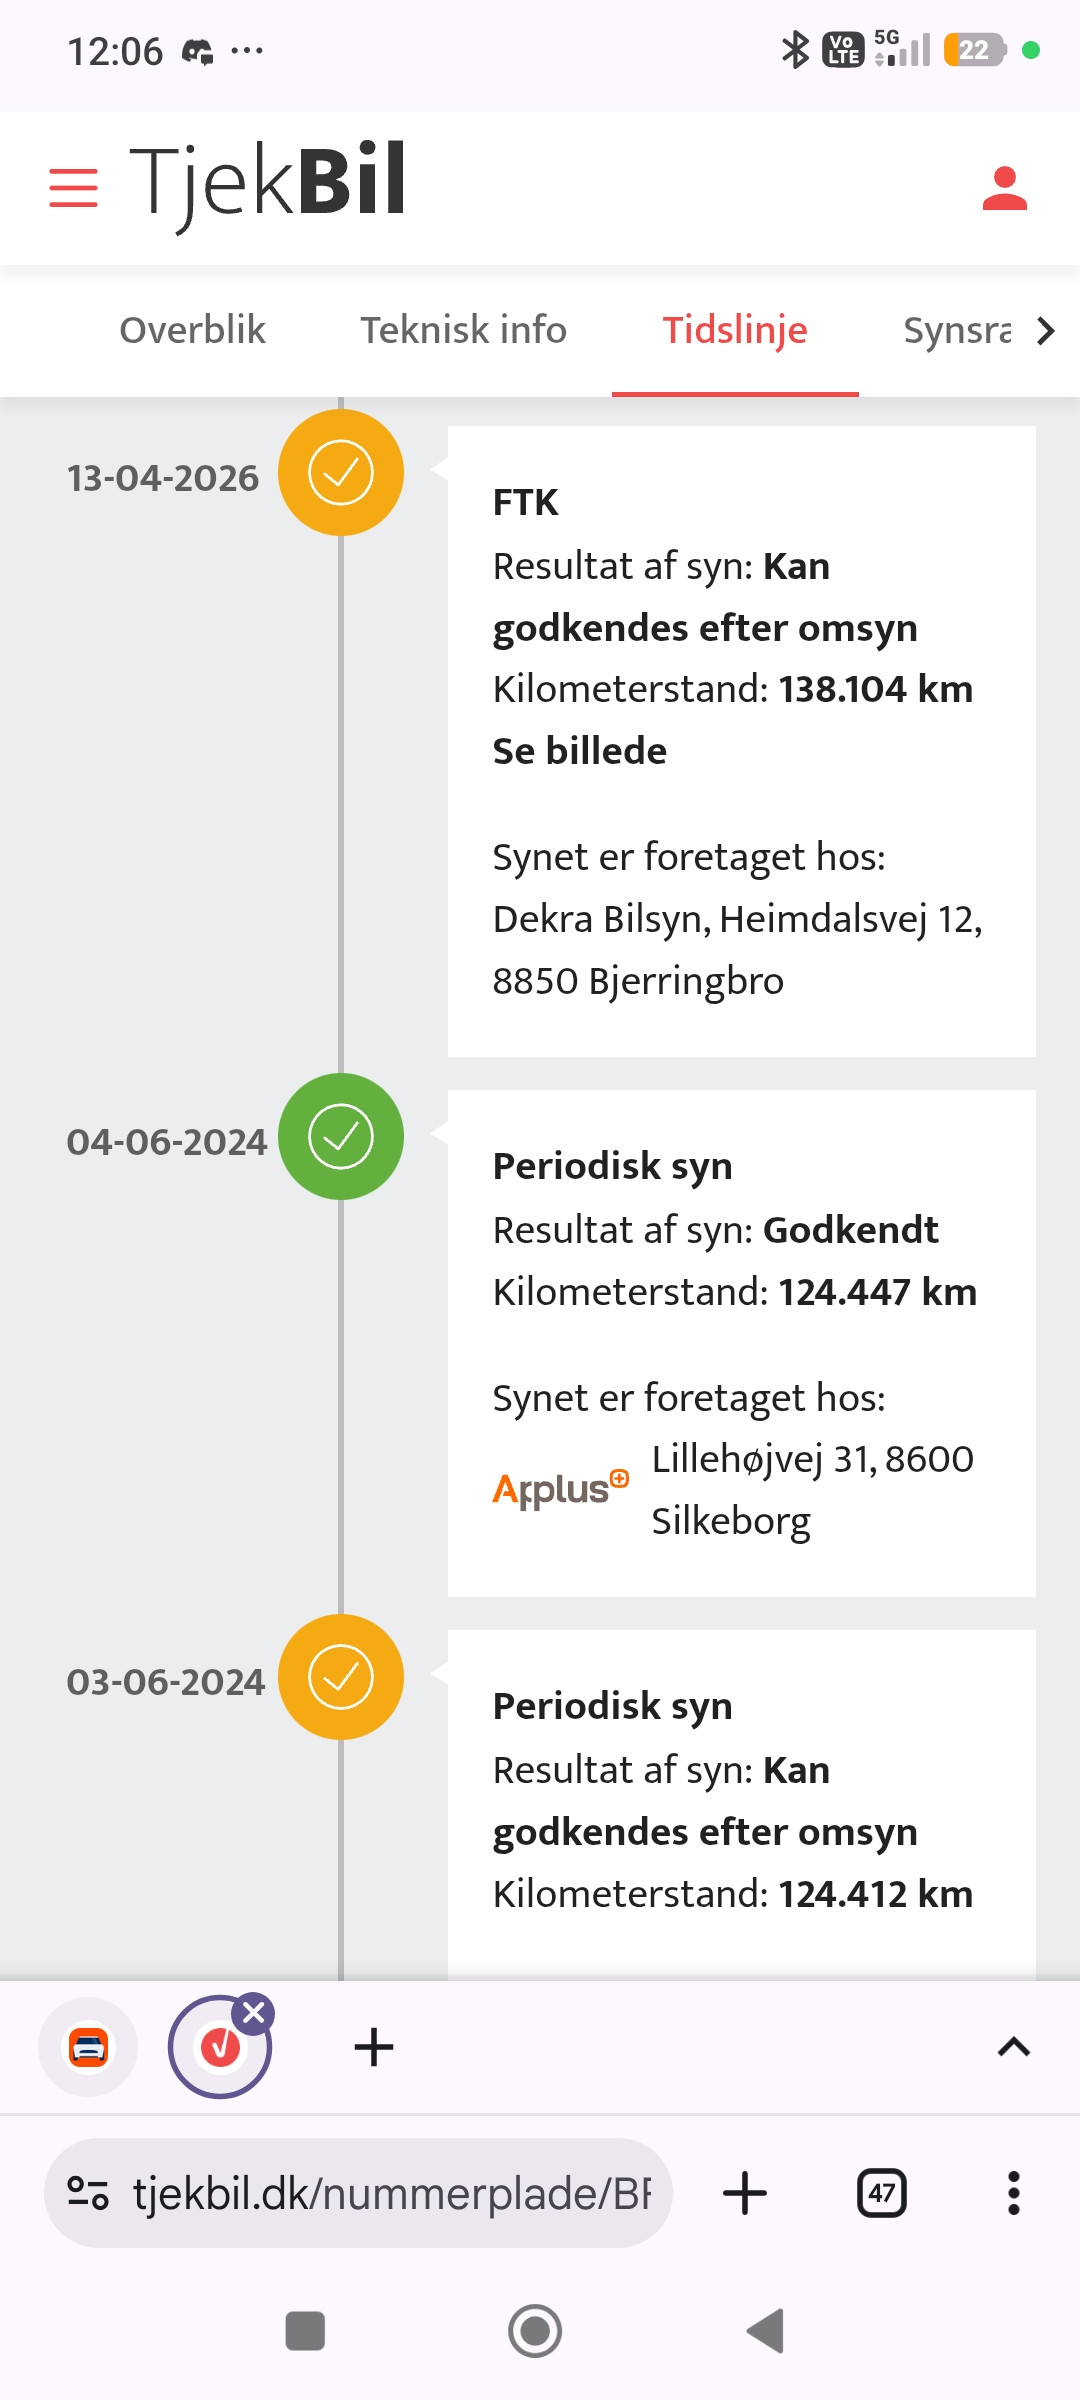Image resolution: width=1080 pixels, height=2400 pixels.
Task: Open site settings icon in address bar
Action: (x=88, y=2193)
